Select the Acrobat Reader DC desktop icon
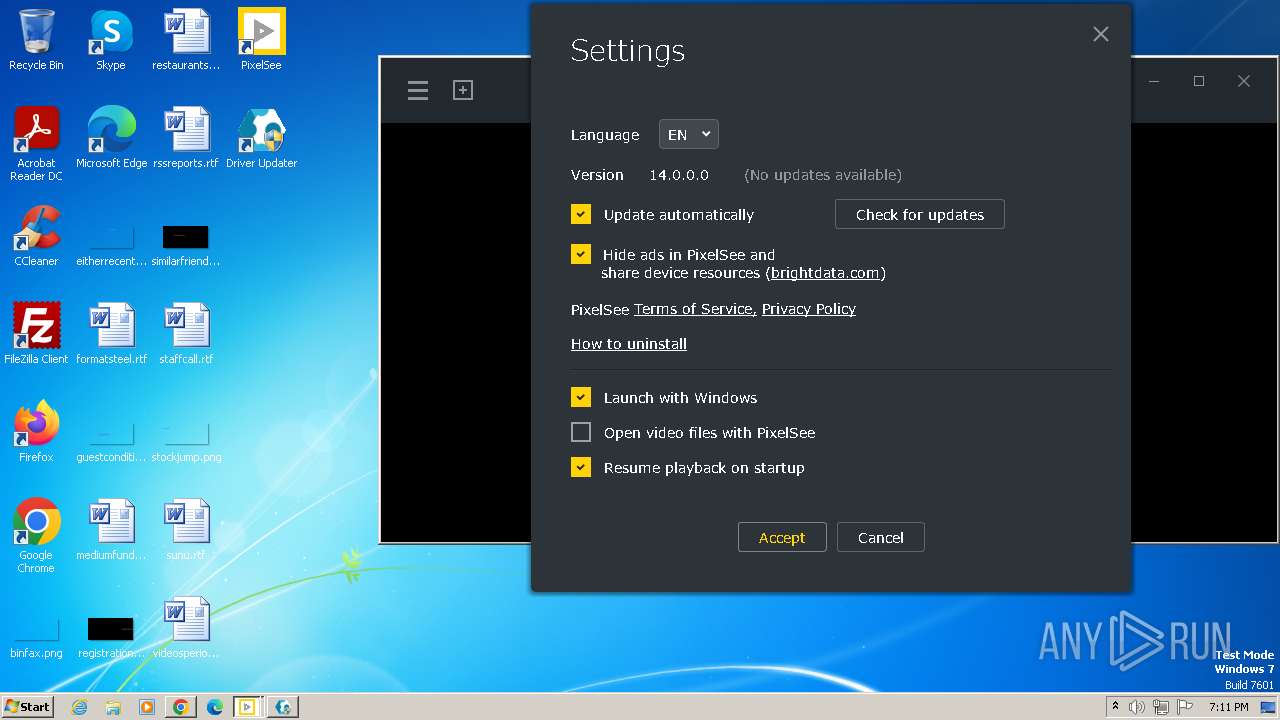Screen dimensions: 1280x720 pyautogui.click(x=36, y=144)
